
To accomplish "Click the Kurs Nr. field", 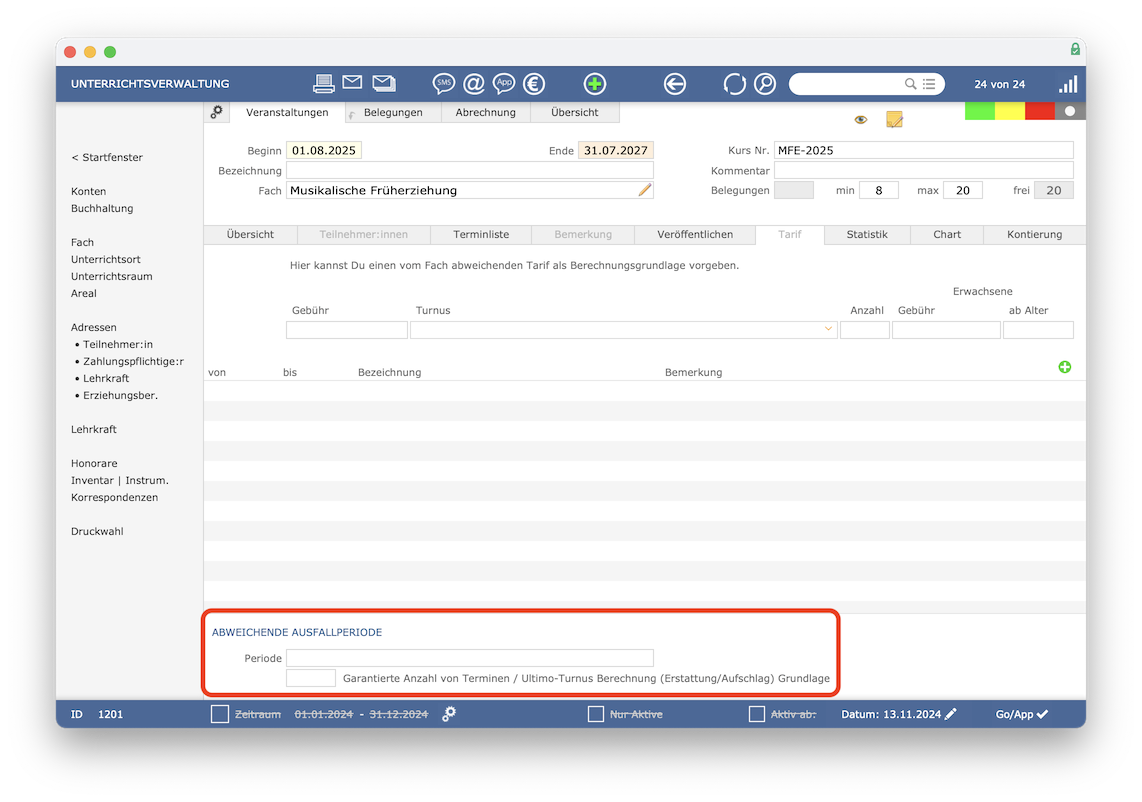I will (x=924, y=150).
